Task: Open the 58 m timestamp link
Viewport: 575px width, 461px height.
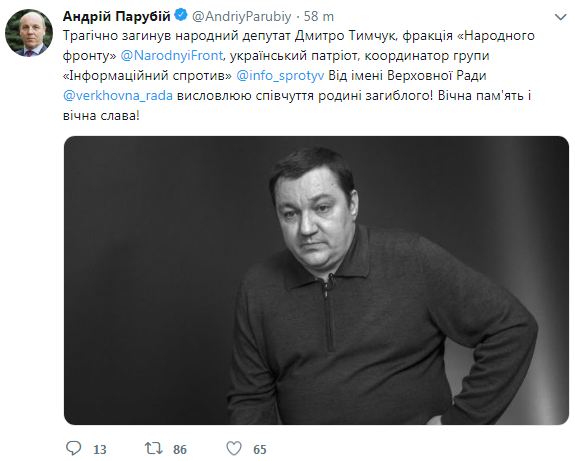Action: pos(319,17)
